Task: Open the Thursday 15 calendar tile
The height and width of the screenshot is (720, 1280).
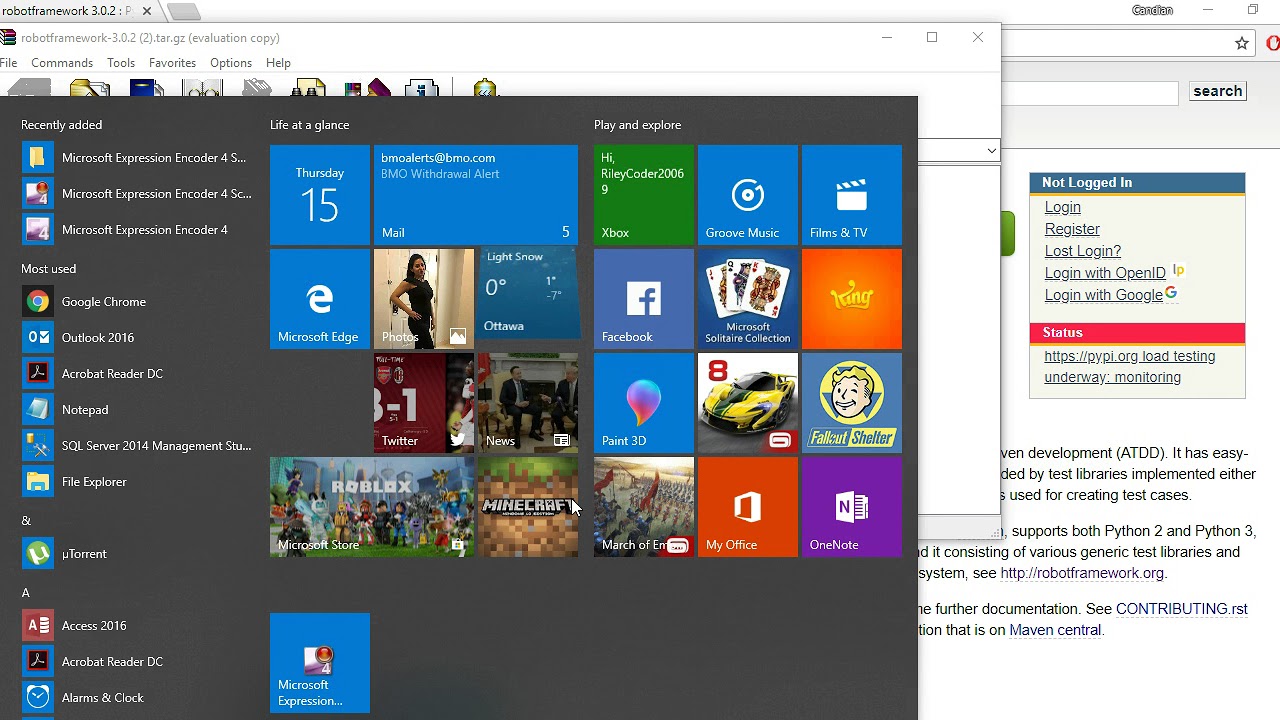Action: (320, 195)
